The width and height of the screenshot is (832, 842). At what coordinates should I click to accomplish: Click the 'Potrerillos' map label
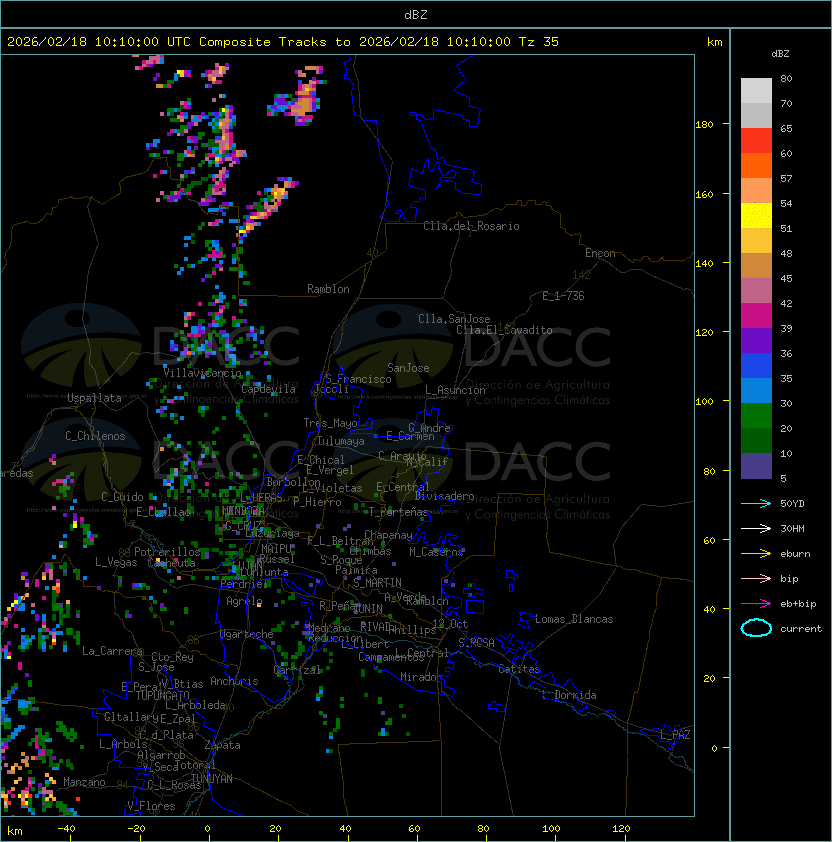(167, 552)
